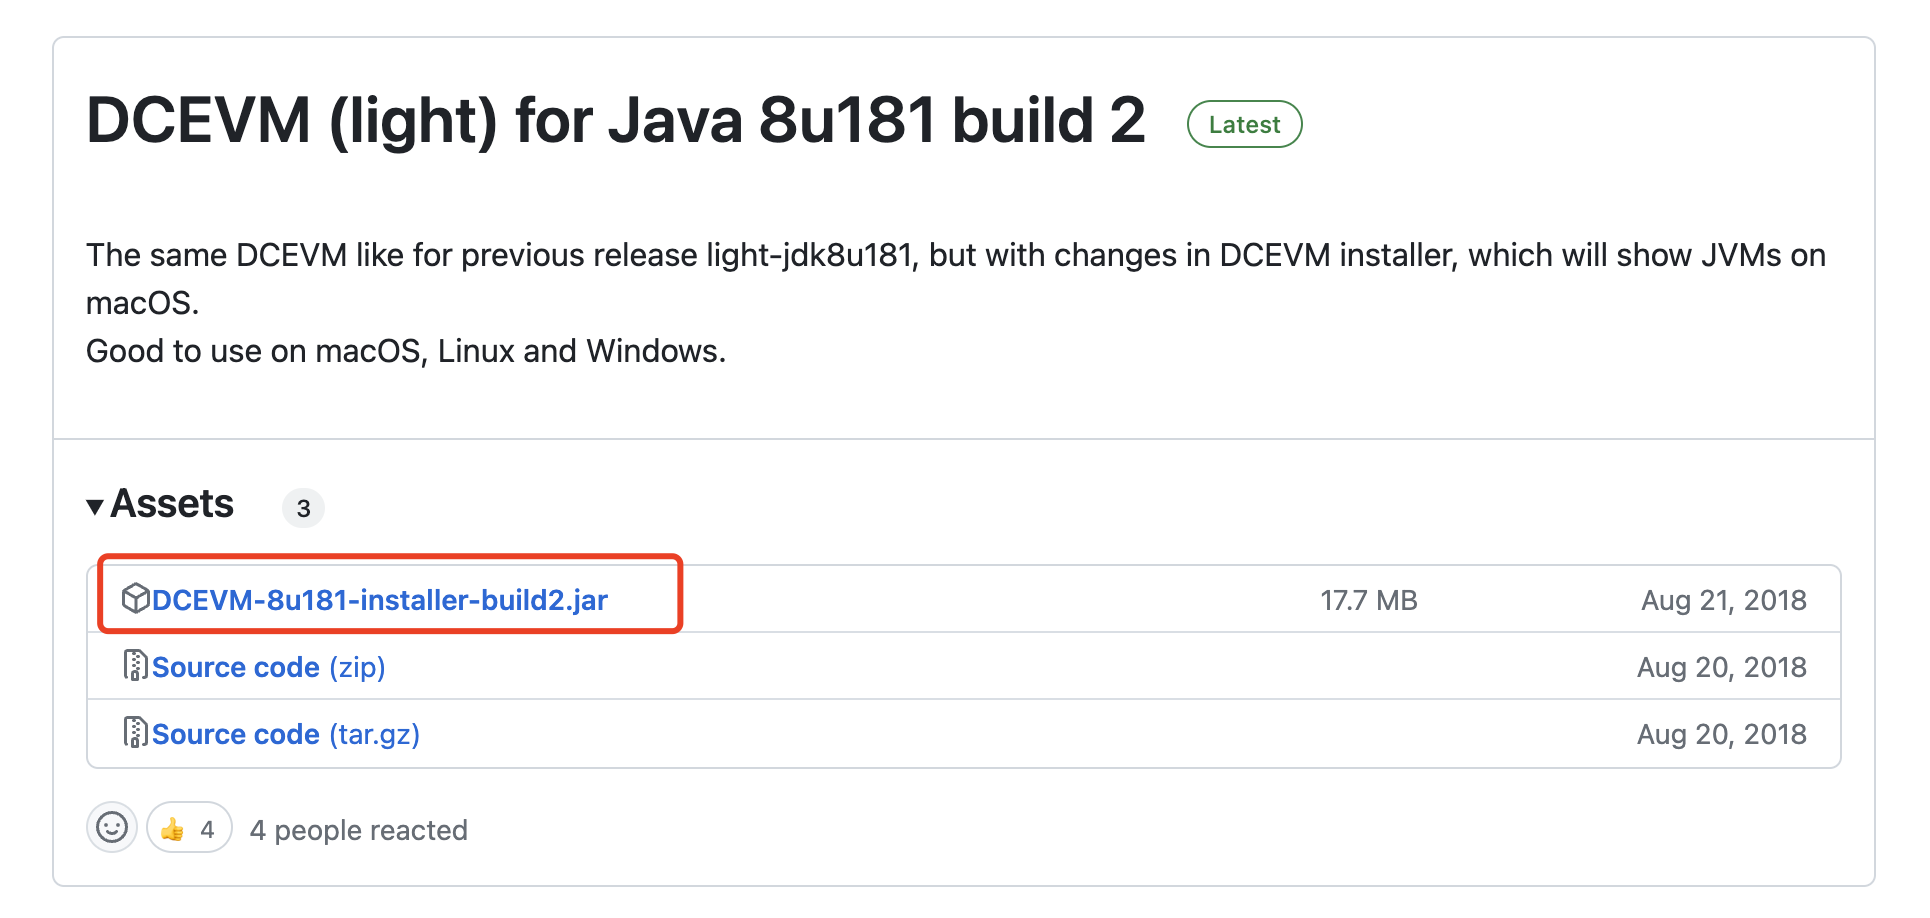Click the "4 people reacted" text
1930x918 pixels.
pyautogui.click(x=358, y=830)
